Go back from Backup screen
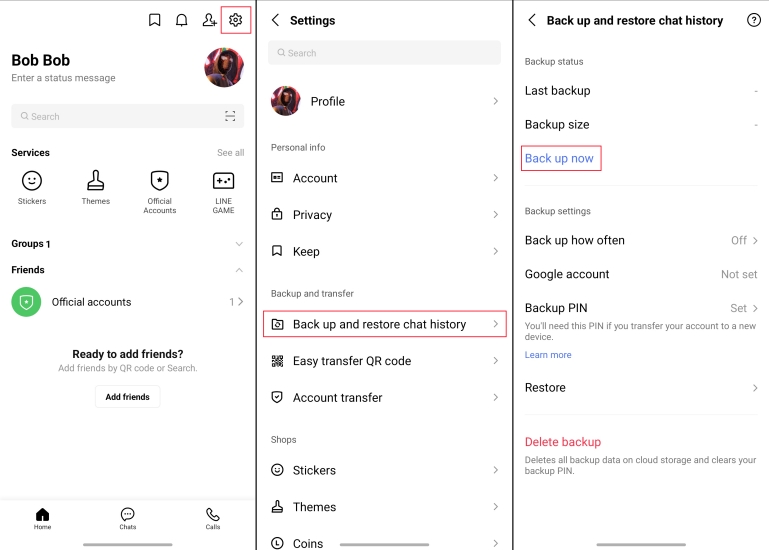This screenshot has height=550, width=769. pyautogui.click(x=532, y=20)
